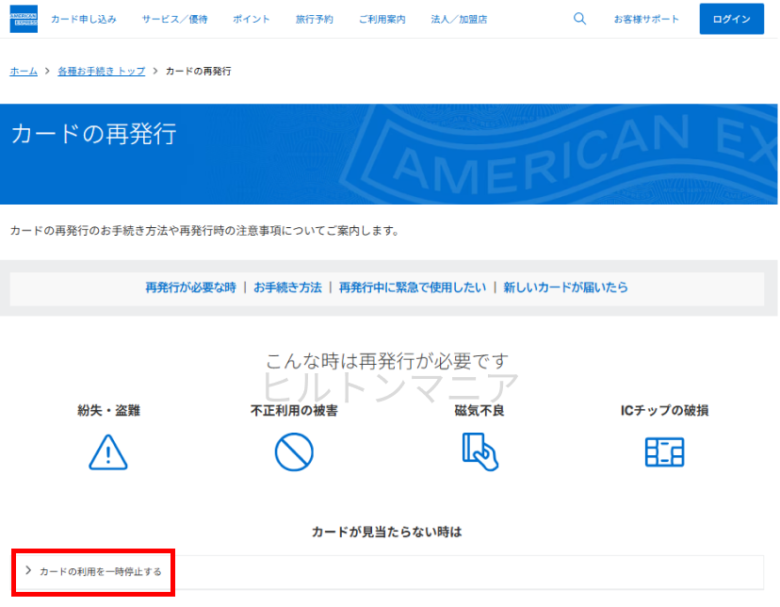Open the 旅行予約 menu
Image resolution: width=780 pixels, height=607 pixels.
point(314,19)
